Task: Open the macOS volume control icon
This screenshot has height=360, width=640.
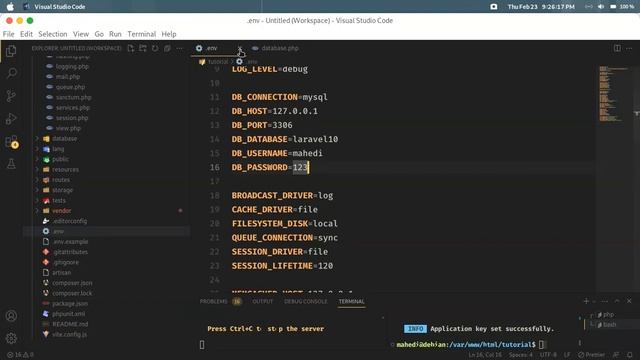Action: point(601,7)
